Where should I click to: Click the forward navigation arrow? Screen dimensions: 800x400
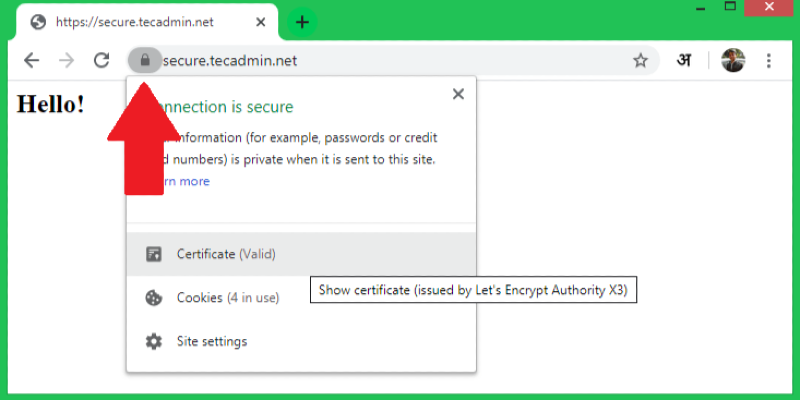66,61
